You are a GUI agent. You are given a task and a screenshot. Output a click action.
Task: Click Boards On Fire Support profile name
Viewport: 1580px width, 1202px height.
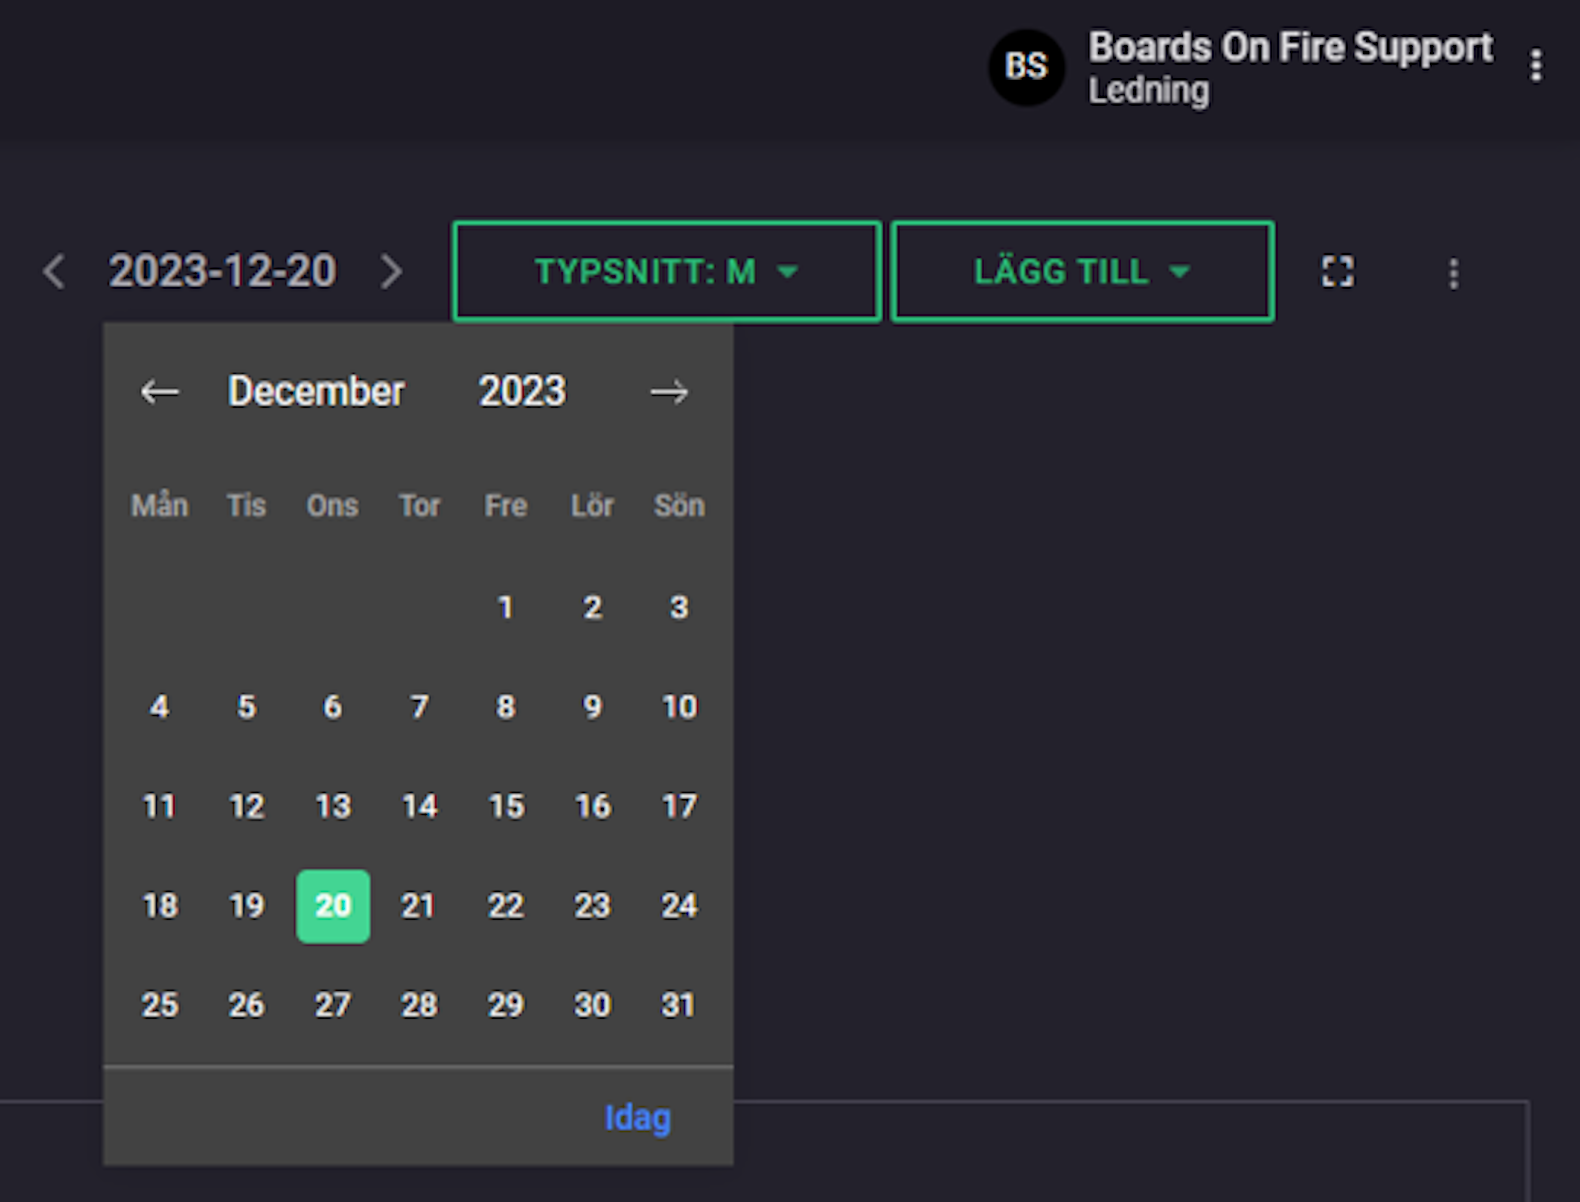point(1290,47)
